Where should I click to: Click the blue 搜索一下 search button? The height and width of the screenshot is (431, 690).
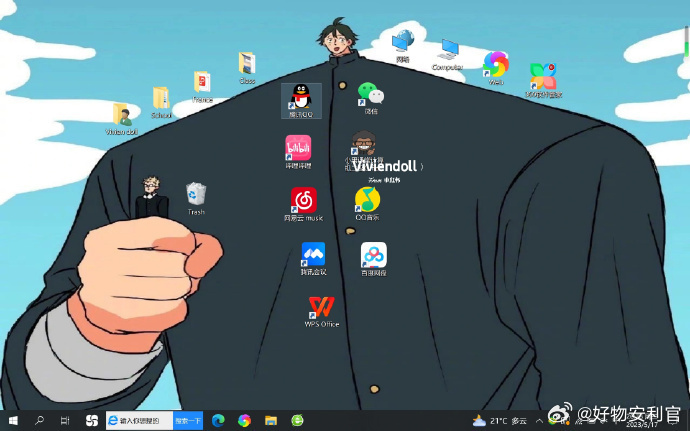[188, 421]
